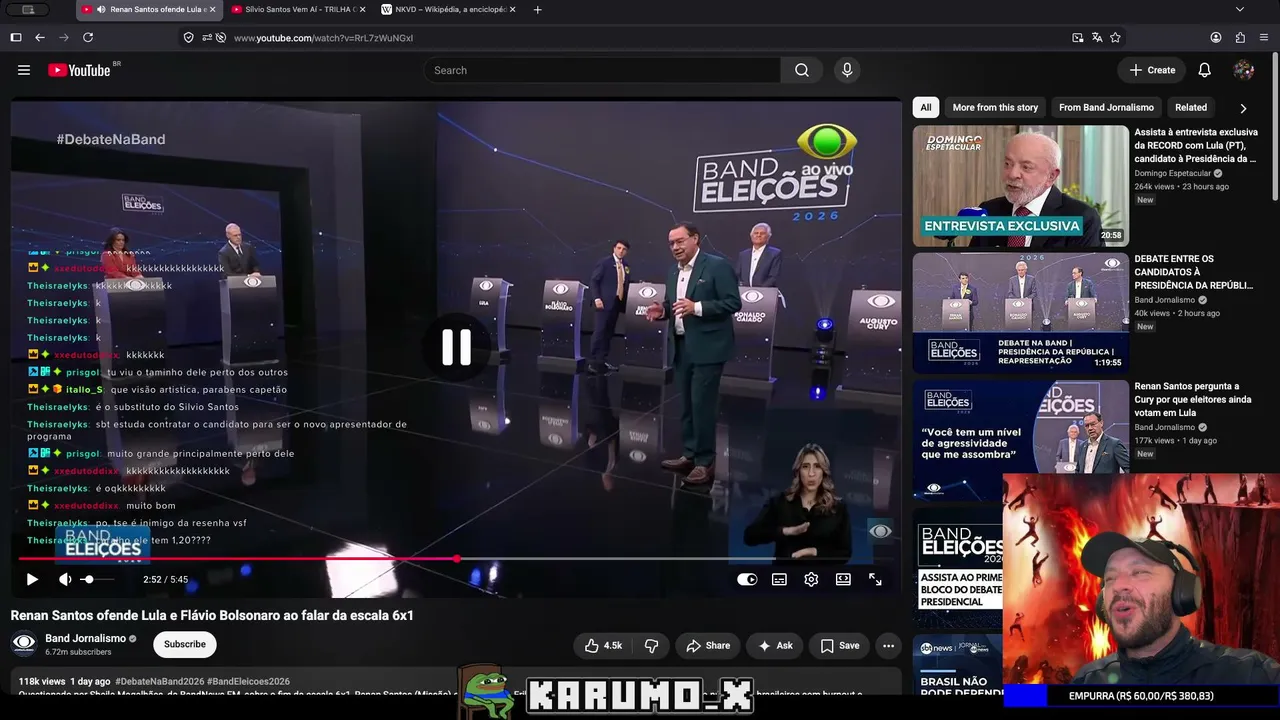Expand the browser tab list chevron

point(1240,9)
